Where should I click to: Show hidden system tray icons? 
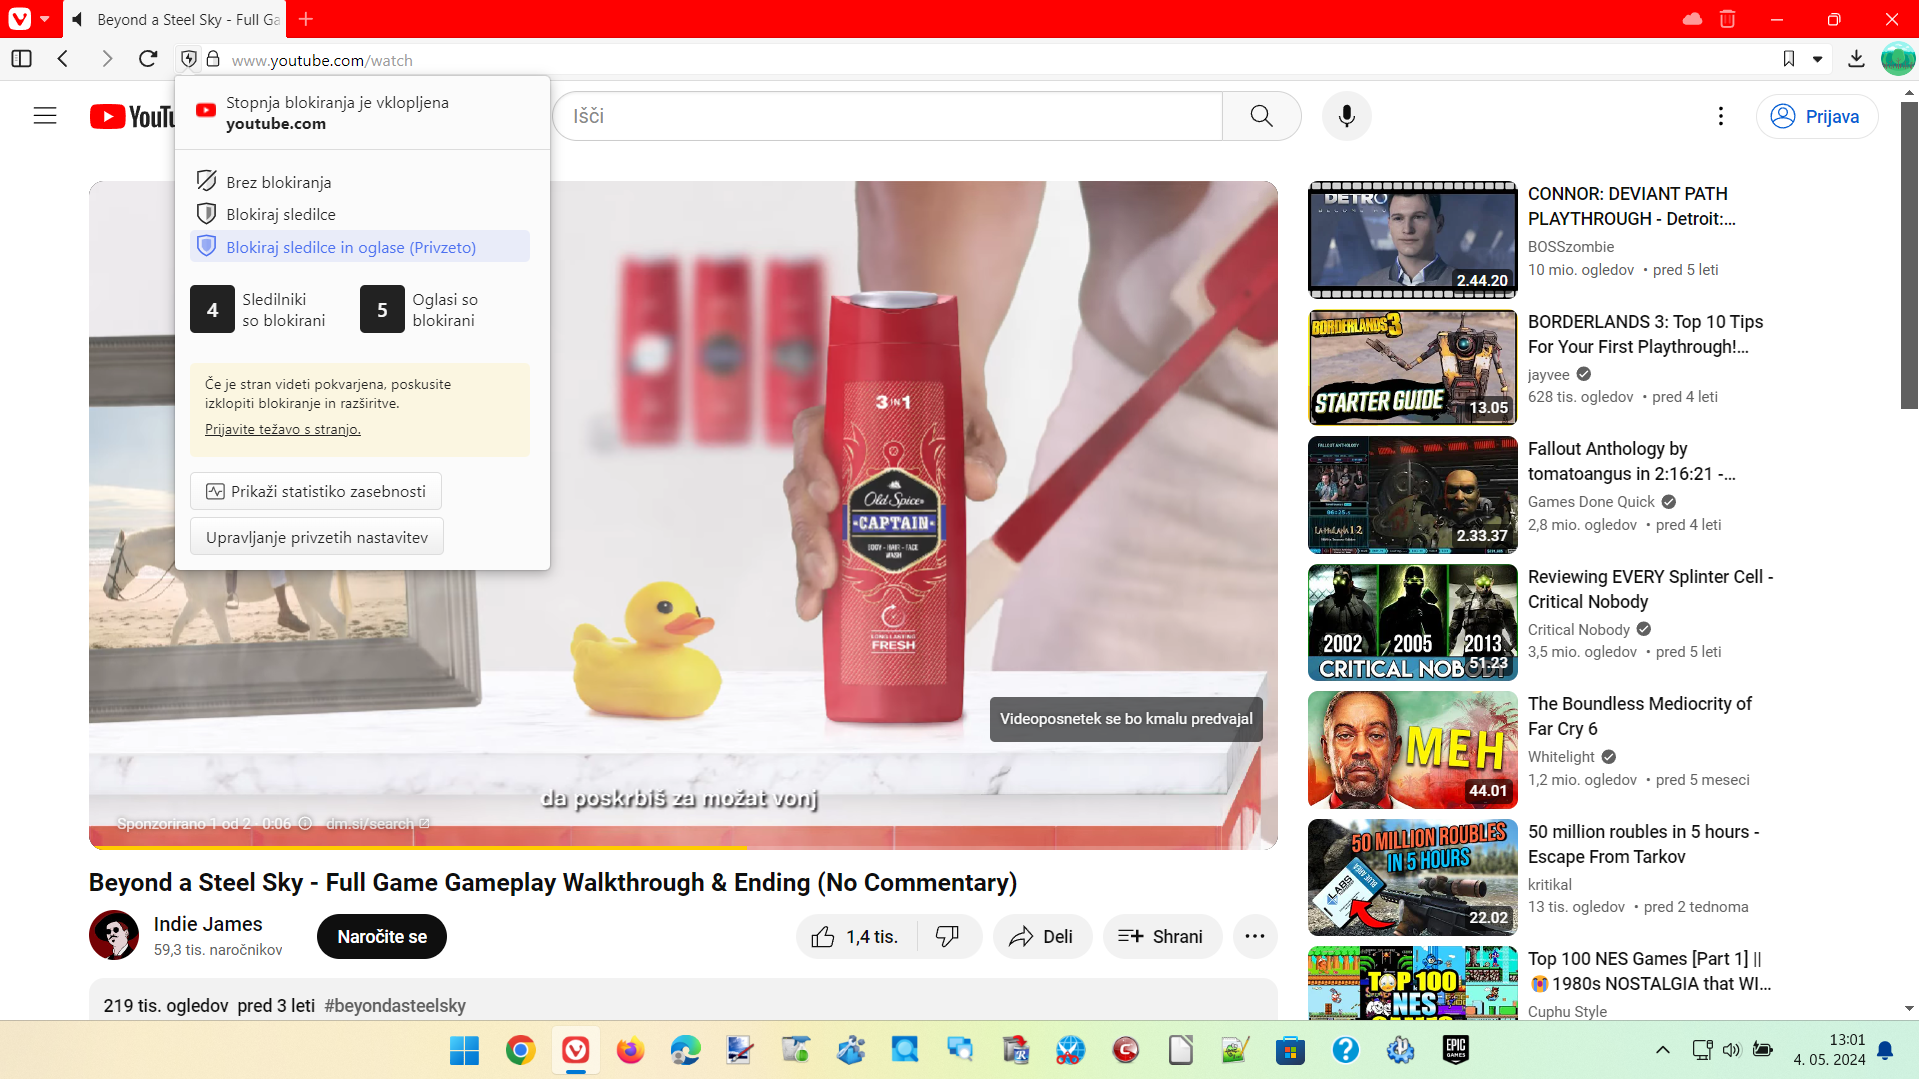tap(1662, 1049)
